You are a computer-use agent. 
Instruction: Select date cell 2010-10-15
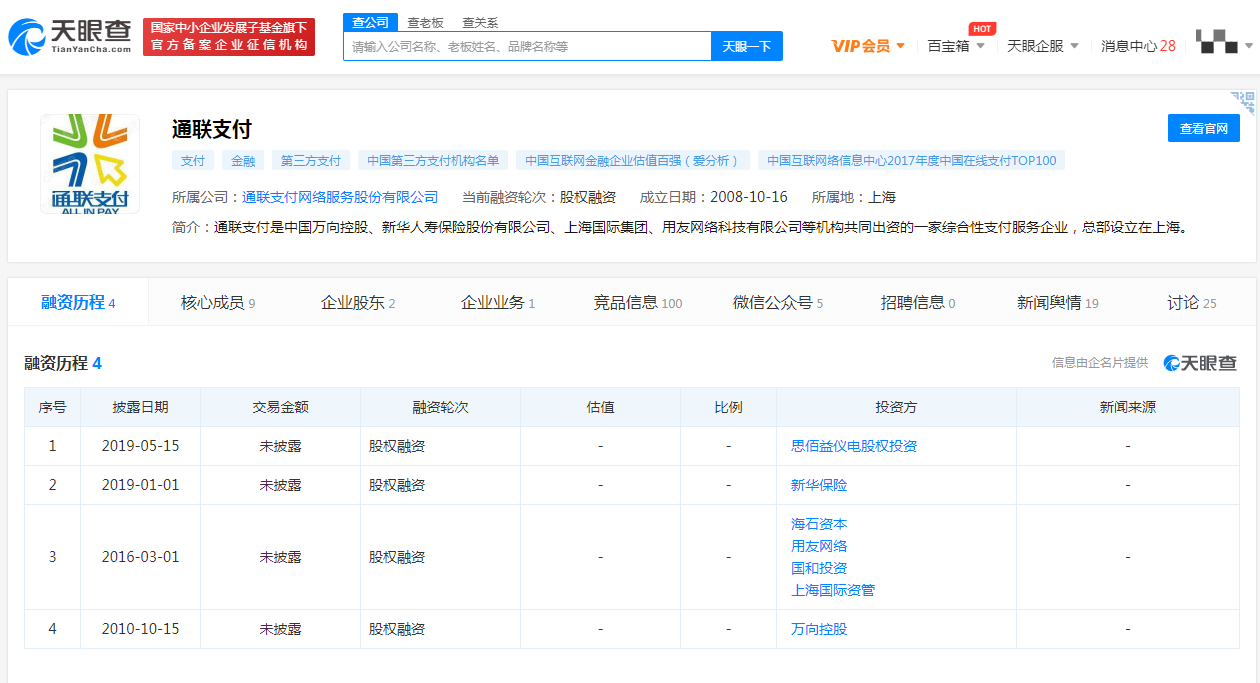[140, 629]
